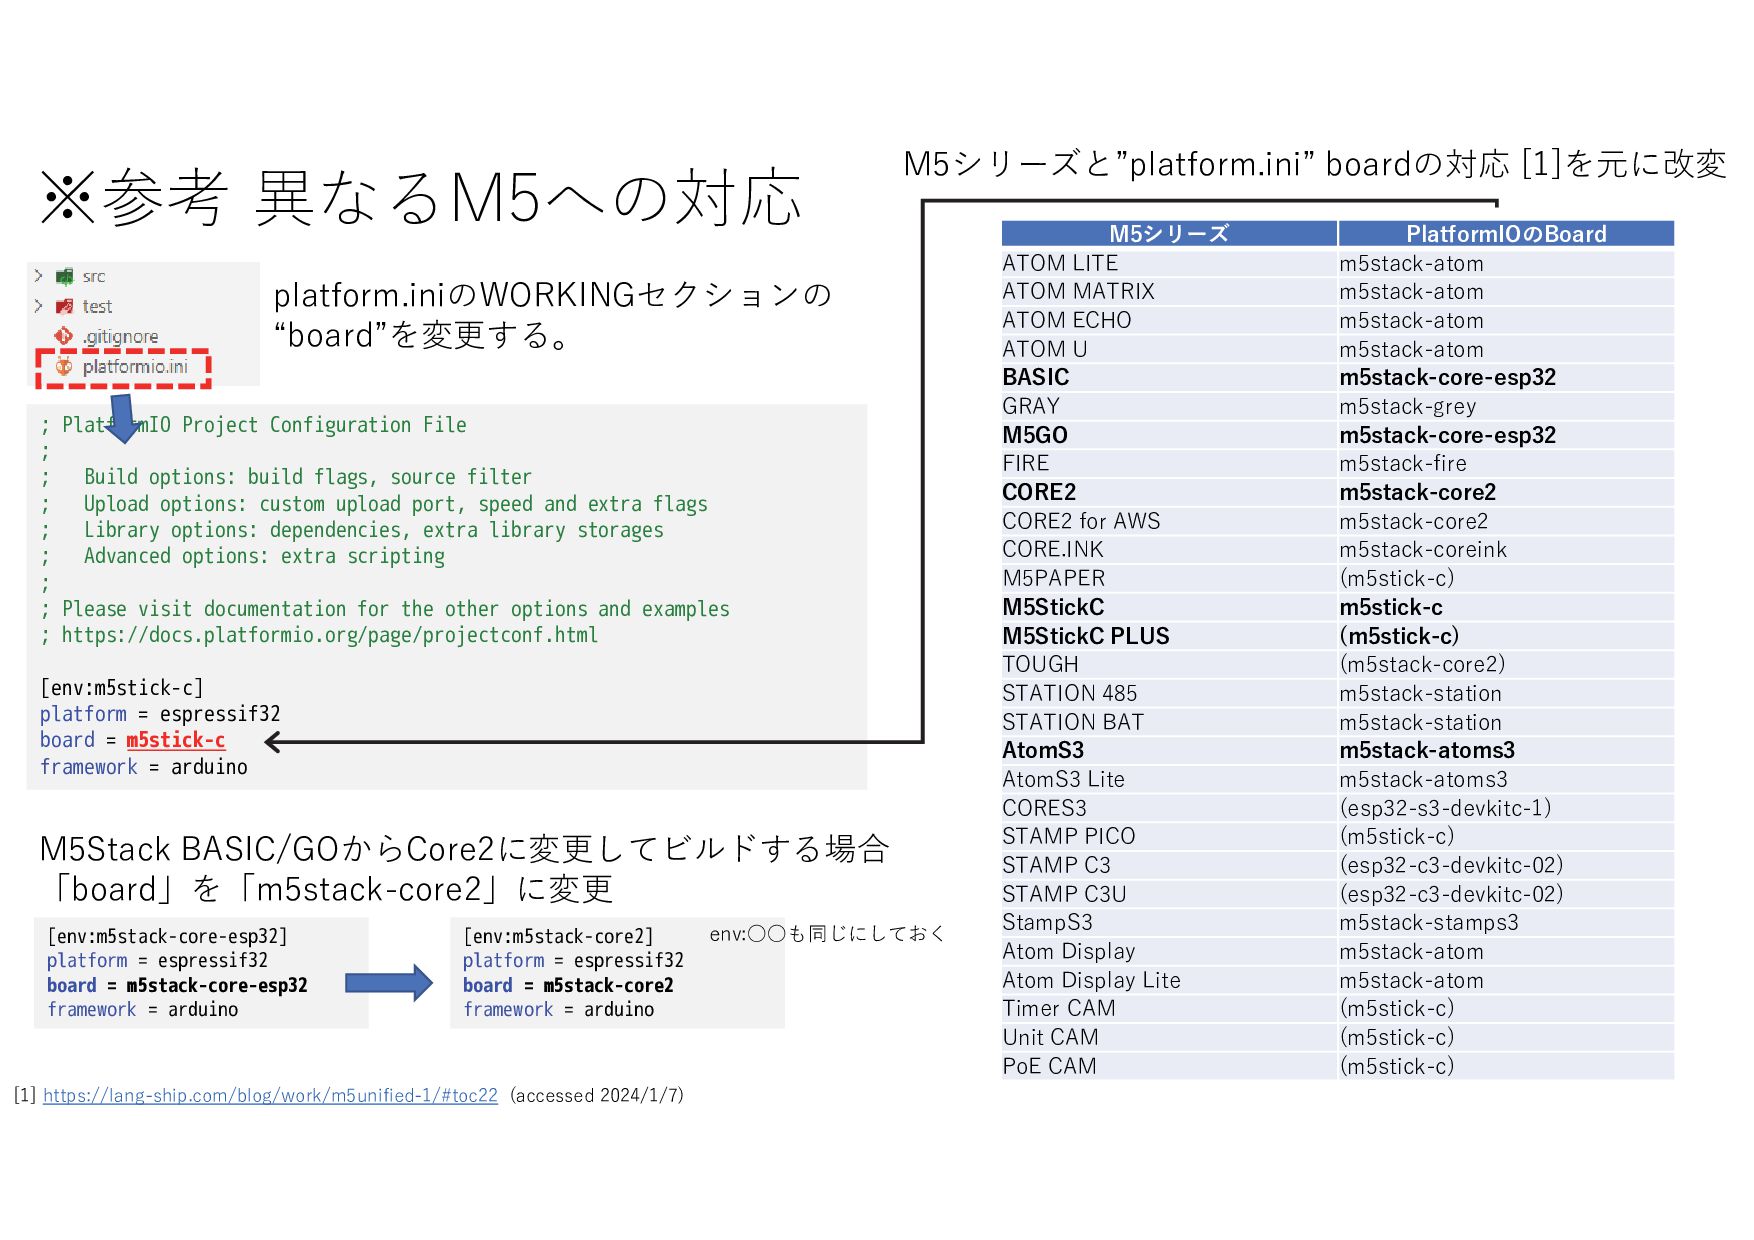Select the test tree item label
The height and width of the screenshot is (1240, 1754).
point(97,306)
